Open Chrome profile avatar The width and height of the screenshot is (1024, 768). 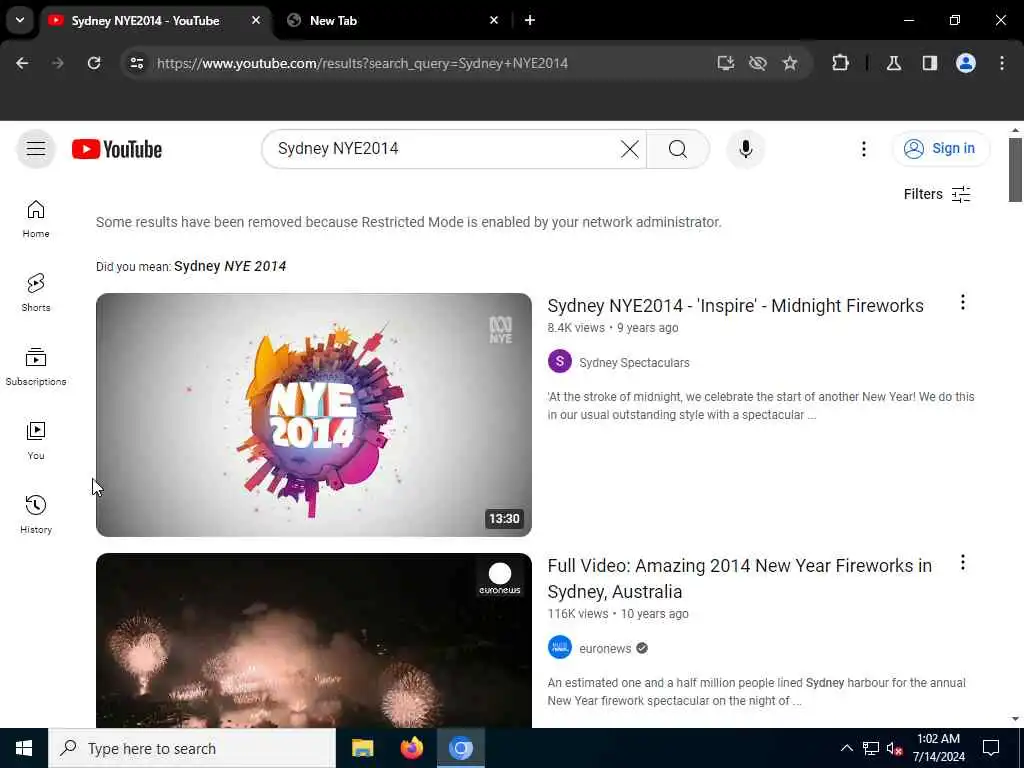pyautogui.click(x=966, y=63)
